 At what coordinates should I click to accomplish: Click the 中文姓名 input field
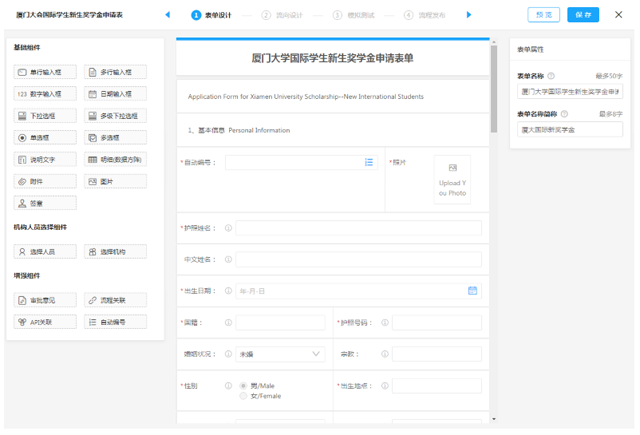click(x=358, y=259)
